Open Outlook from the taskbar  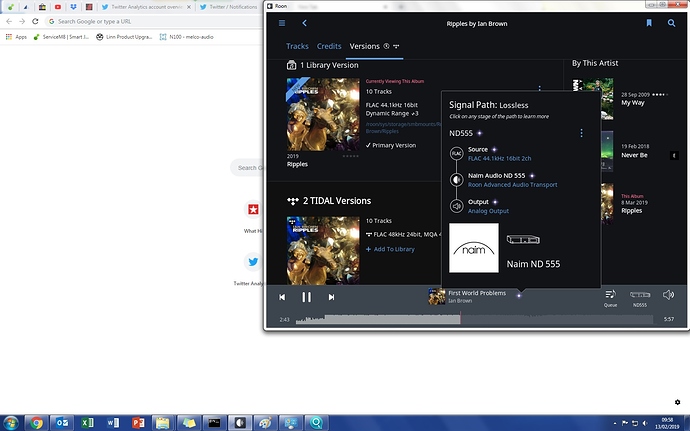62,423
